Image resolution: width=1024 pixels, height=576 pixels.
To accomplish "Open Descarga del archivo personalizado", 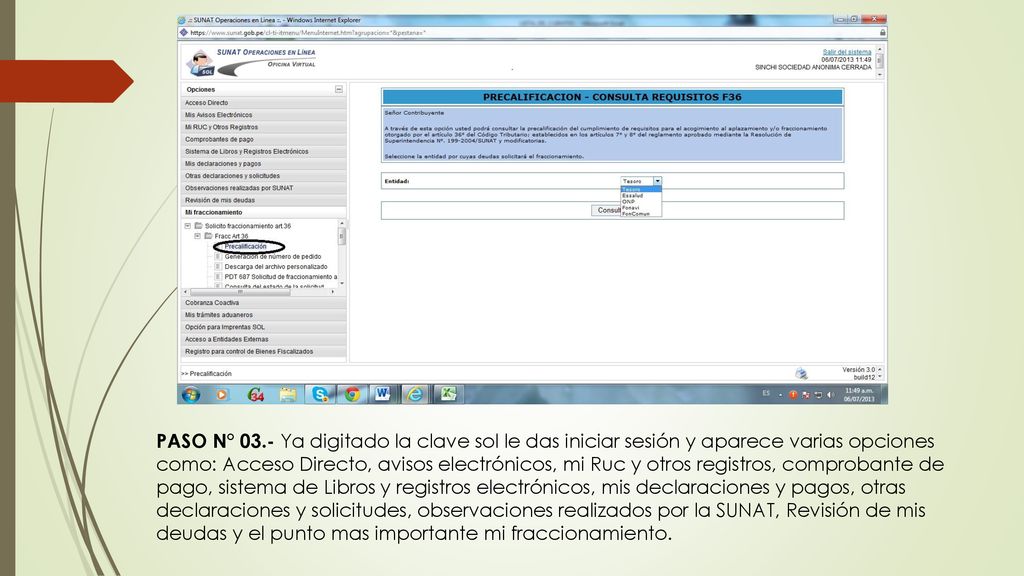I will [276, 266].
